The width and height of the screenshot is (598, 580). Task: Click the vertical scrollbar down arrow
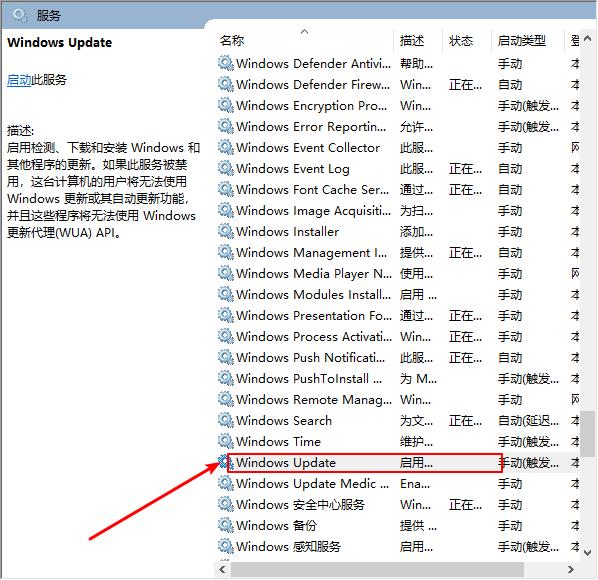[x=588, y=552]
